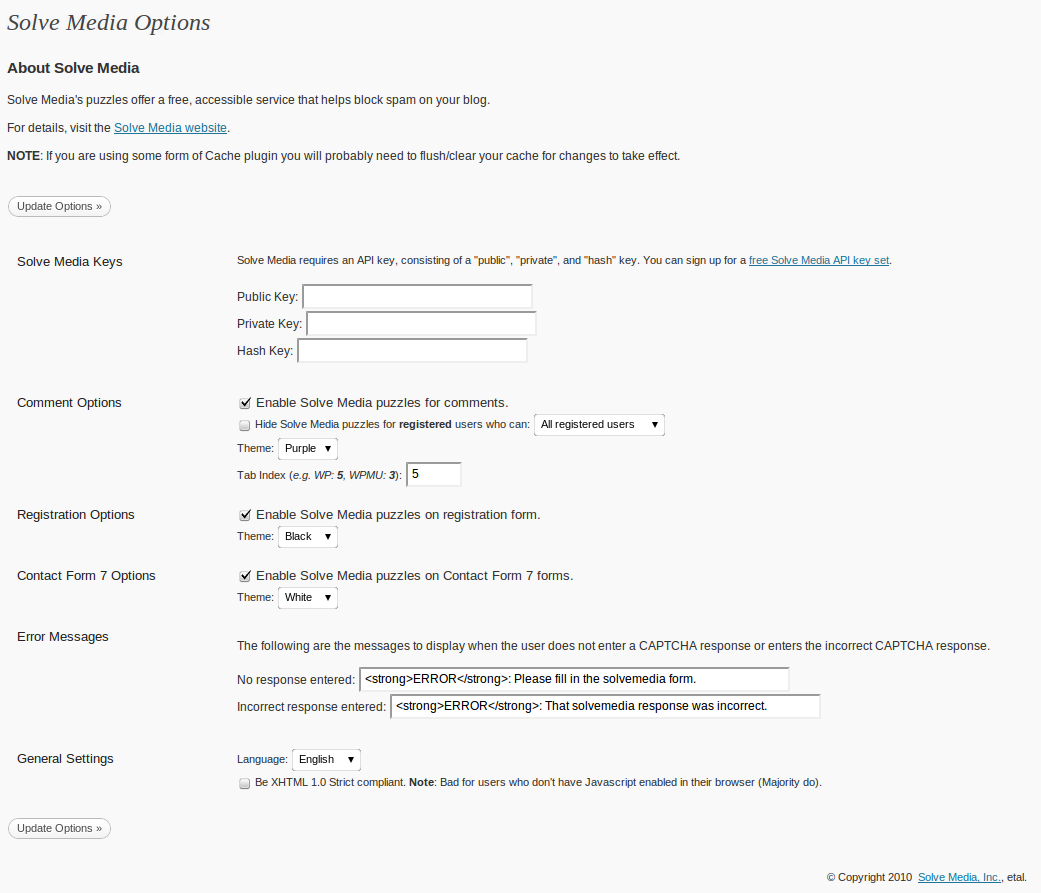This screenshot has height=893, width=1041.
Task: Click the No response entered message field
Action: pyautogui.click(x=574, y=679)
